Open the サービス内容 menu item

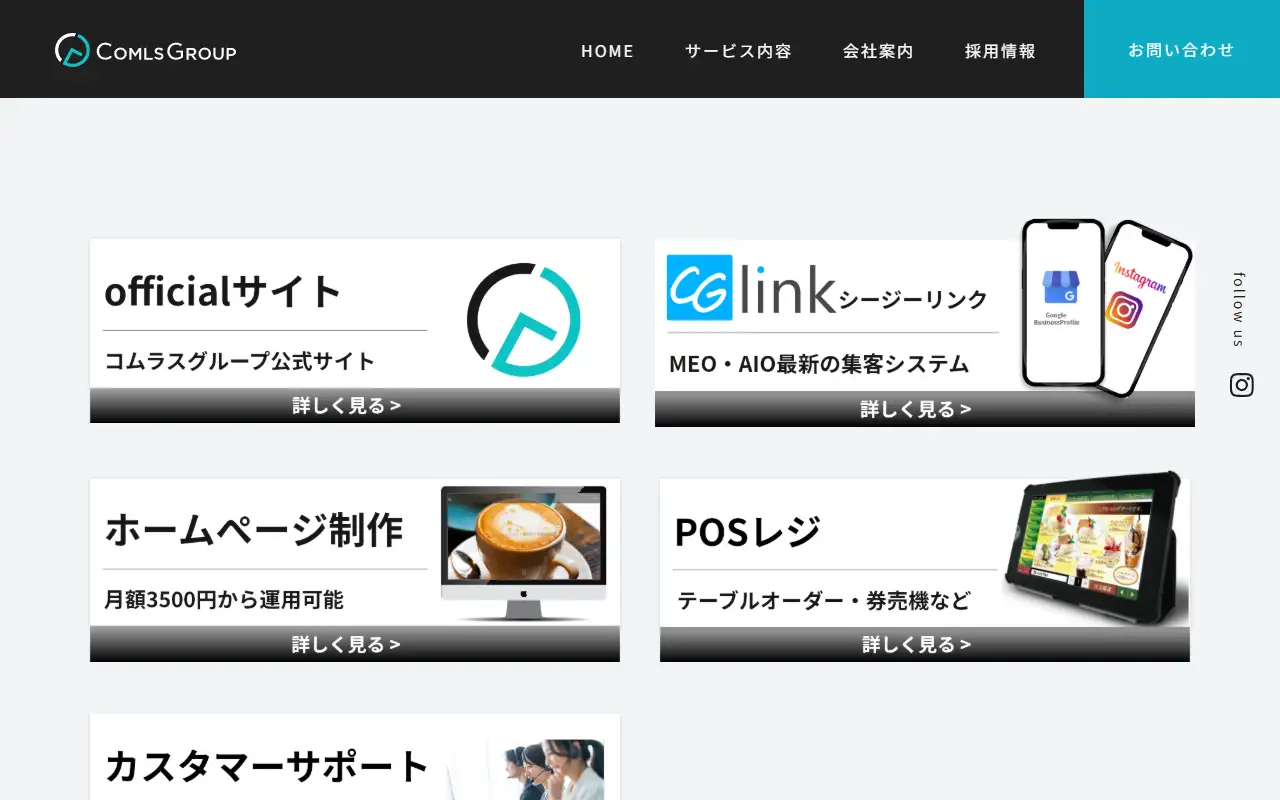[738, 50]
